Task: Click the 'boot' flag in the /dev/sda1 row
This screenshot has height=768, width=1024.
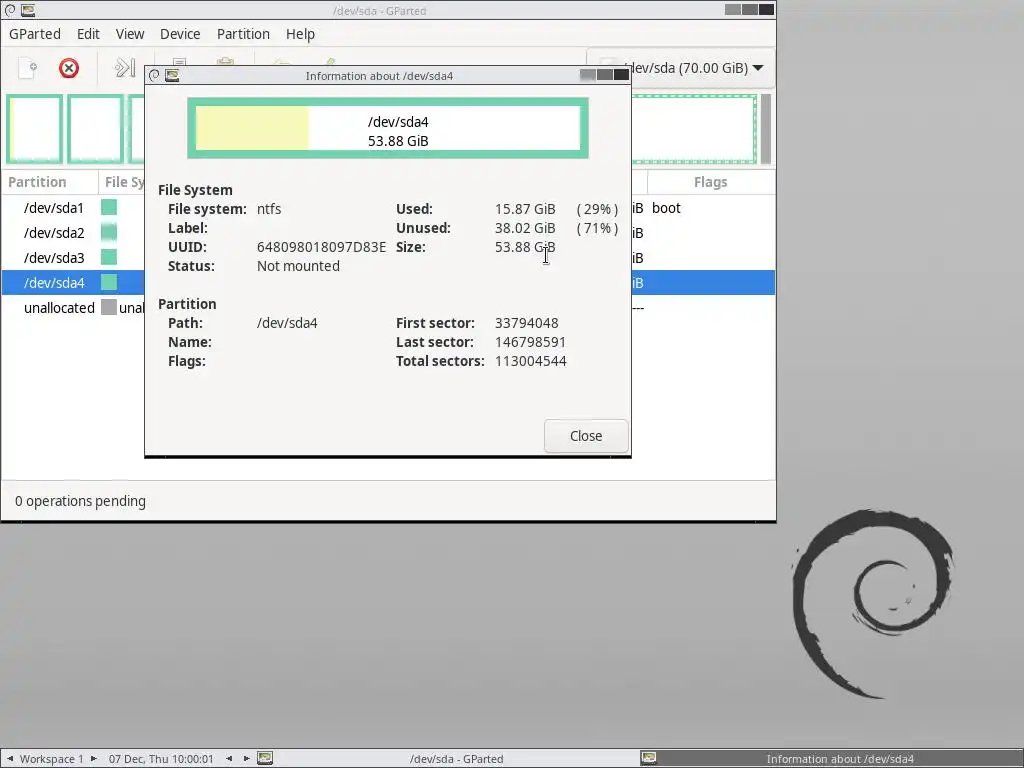Action: (x=666, y=208)
